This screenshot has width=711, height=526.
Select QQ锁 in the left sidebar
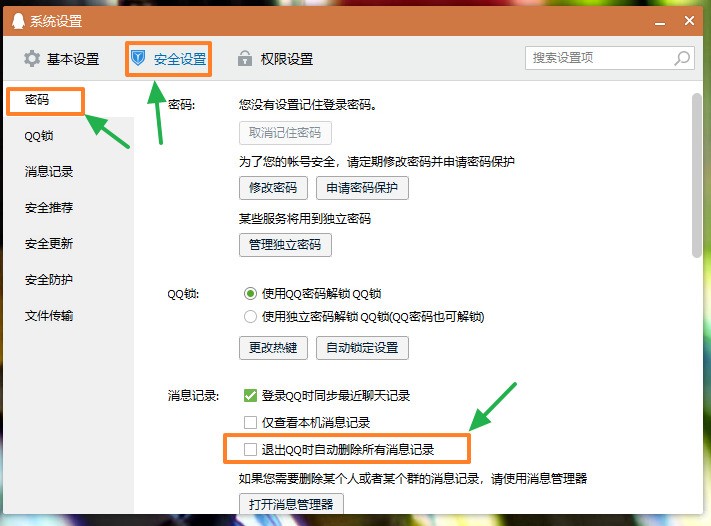coord(39,136)
